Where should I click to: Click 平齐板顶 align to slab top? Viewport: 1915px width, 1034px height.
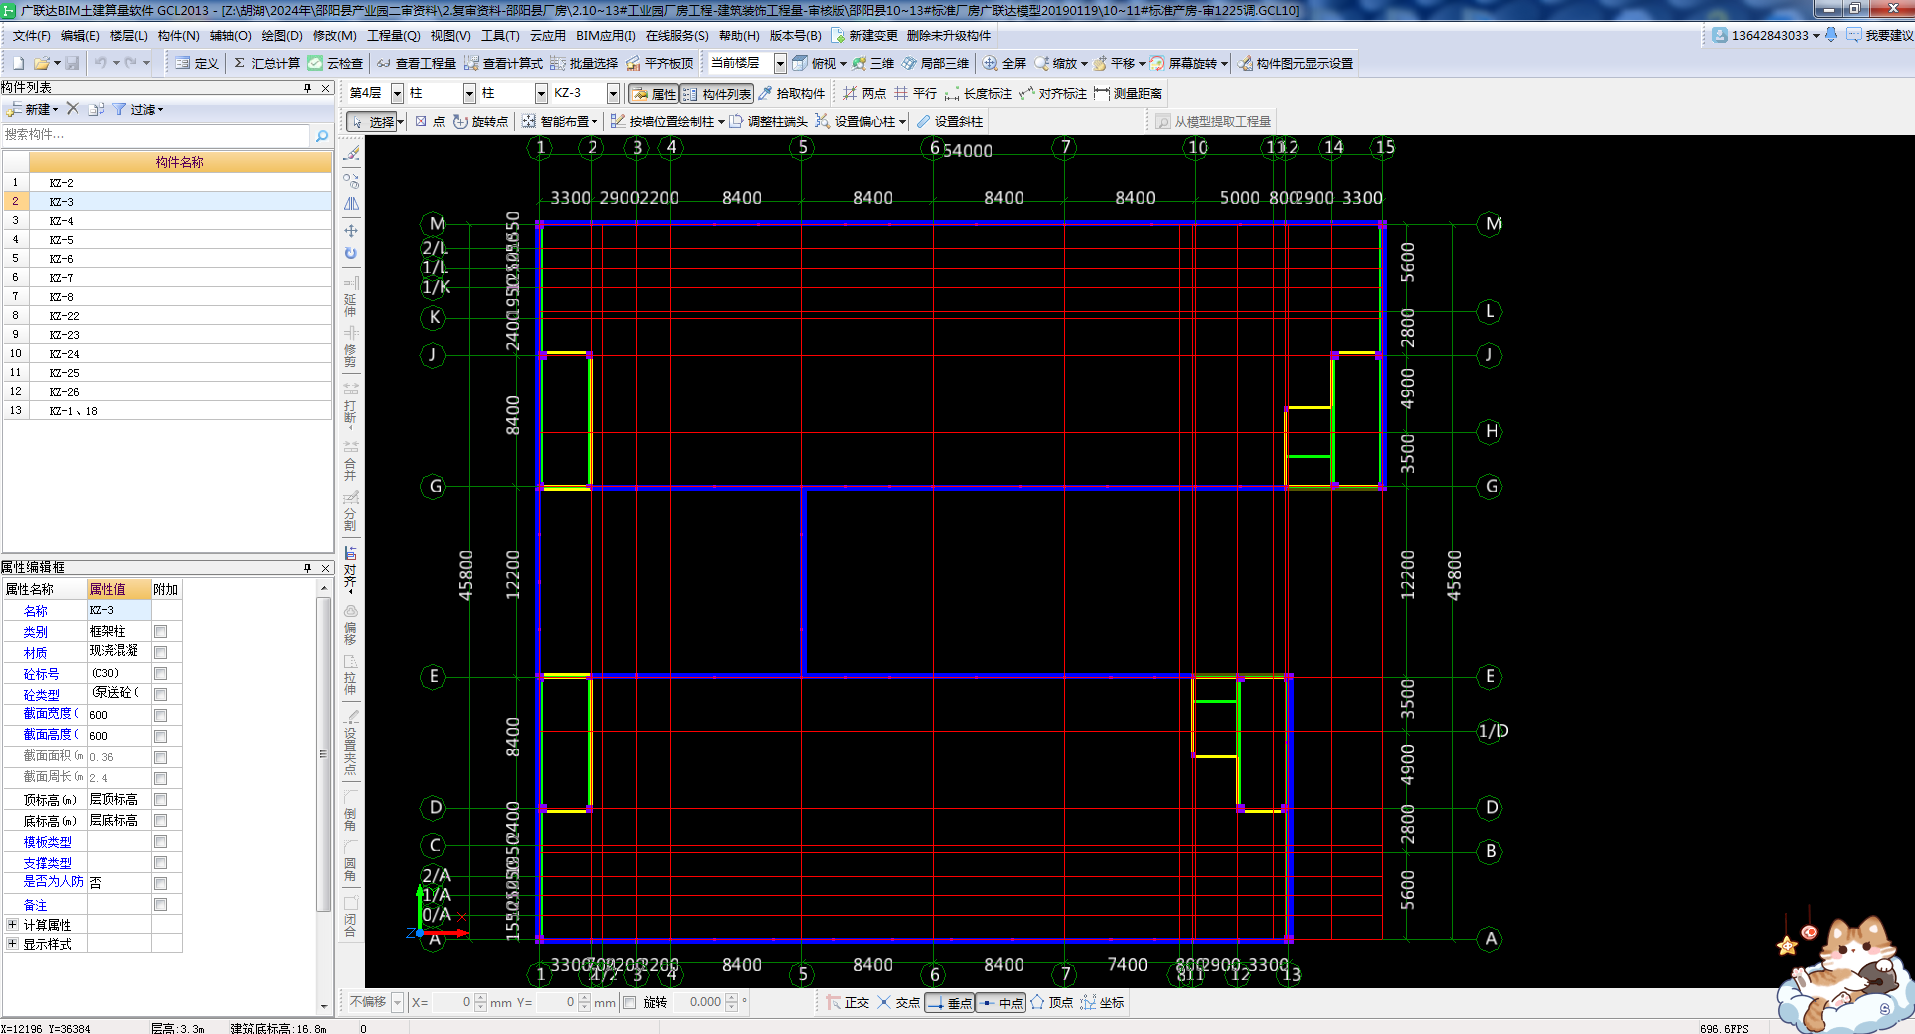tap(660, 63)
